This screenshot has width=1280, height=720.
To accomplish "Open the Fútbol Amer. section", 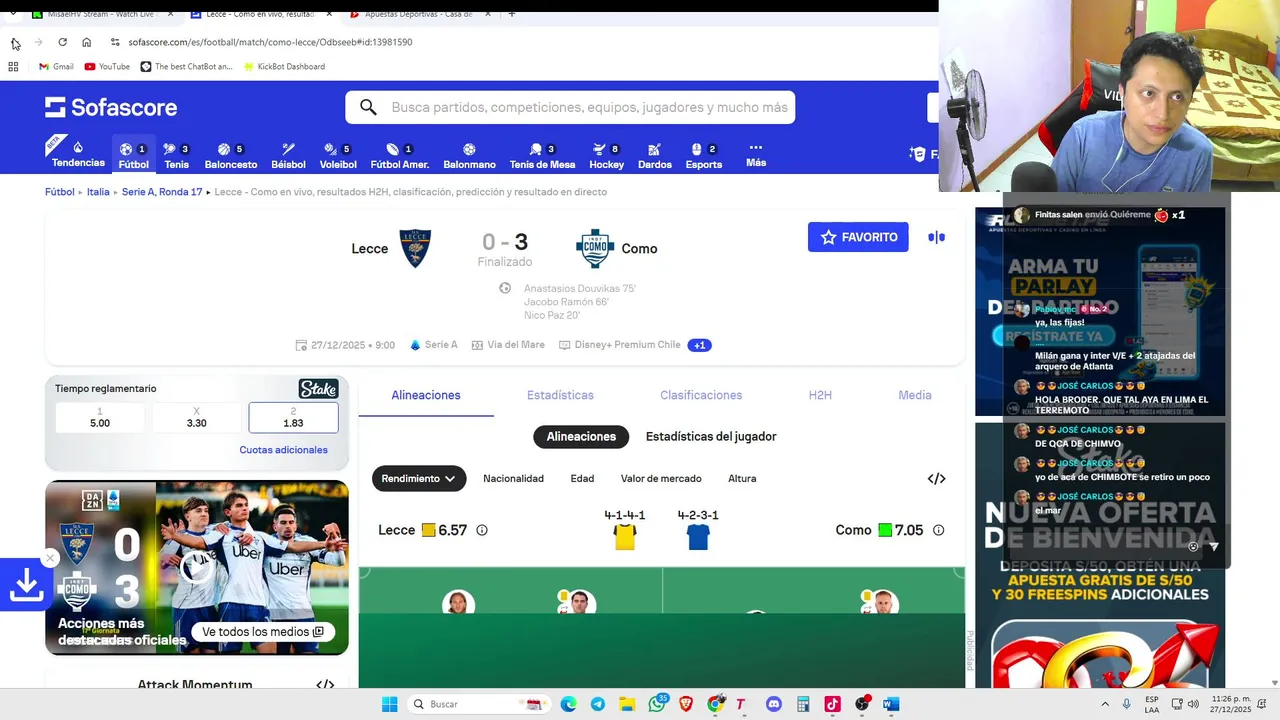I will 400,155.
